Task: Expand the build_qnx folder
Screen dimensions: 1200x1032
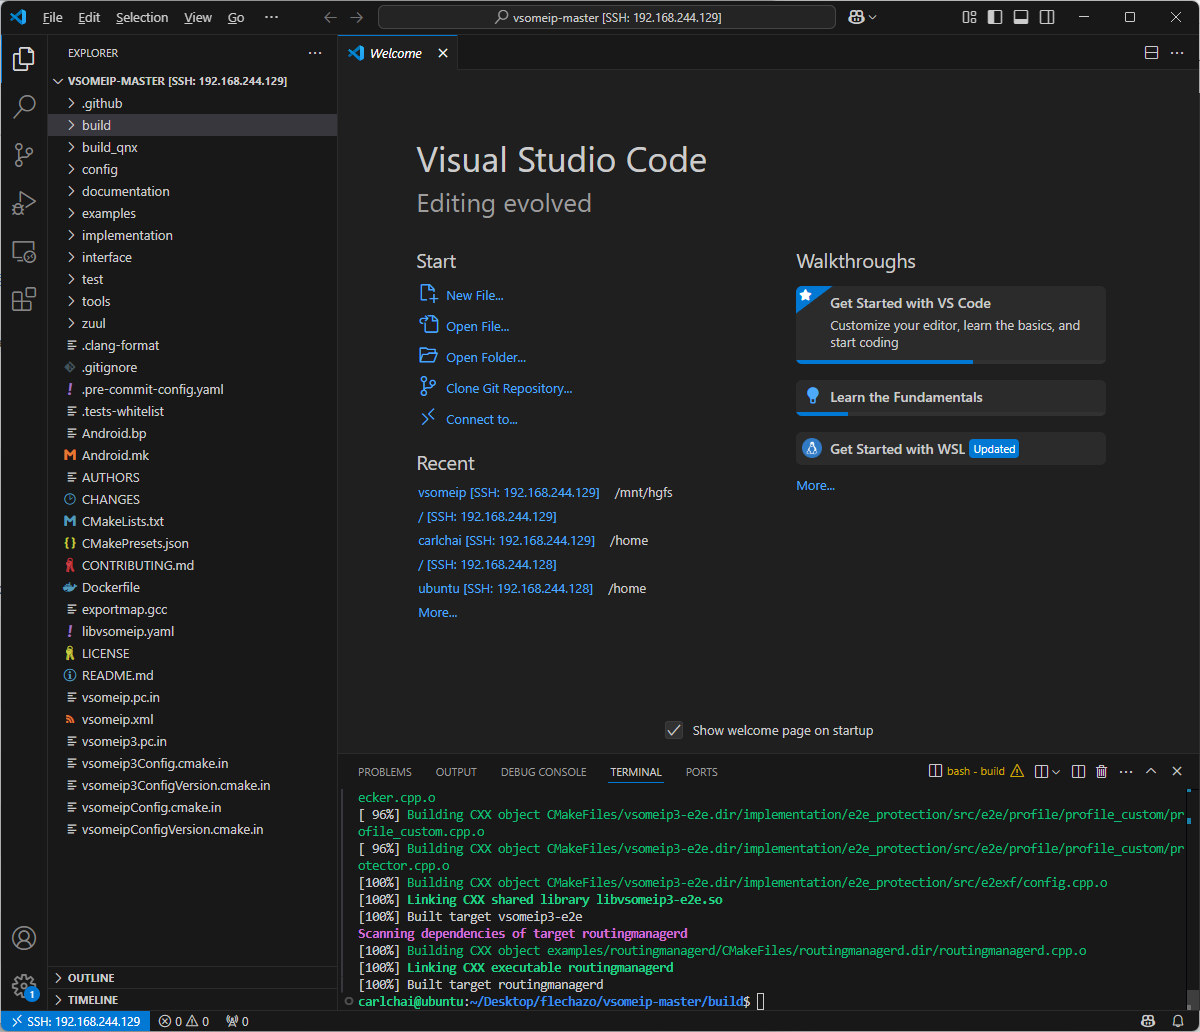Action: (193, 147)
